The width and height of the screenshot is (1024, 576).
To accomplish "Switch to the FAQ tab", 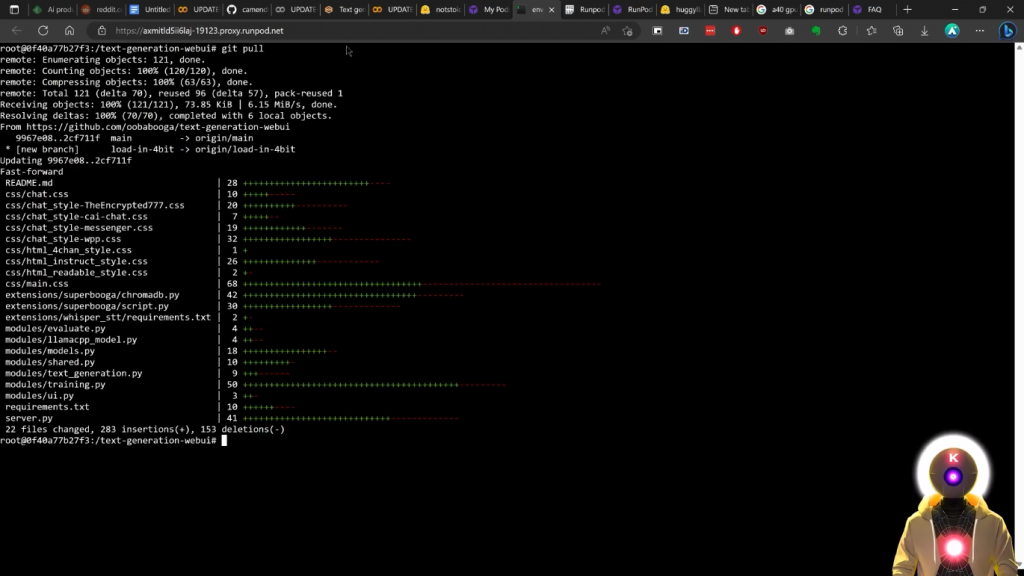I will (x=868, y=9).
